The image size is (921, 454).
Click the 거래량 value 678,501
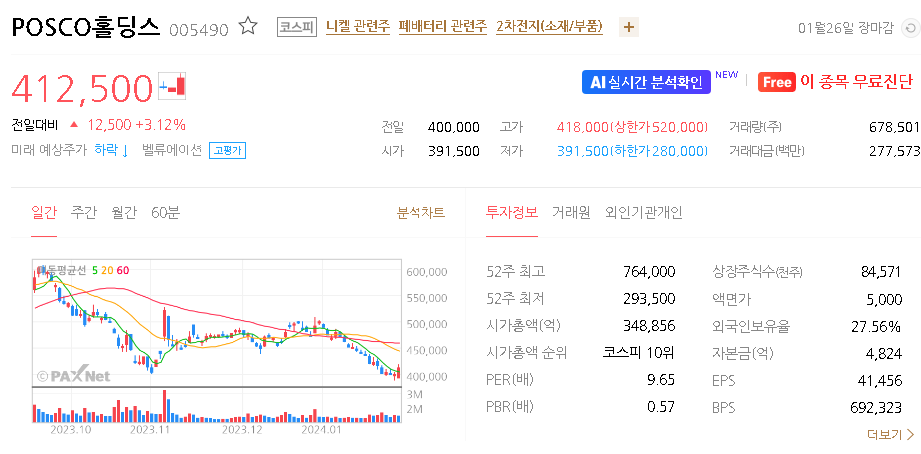click(894, 127)
